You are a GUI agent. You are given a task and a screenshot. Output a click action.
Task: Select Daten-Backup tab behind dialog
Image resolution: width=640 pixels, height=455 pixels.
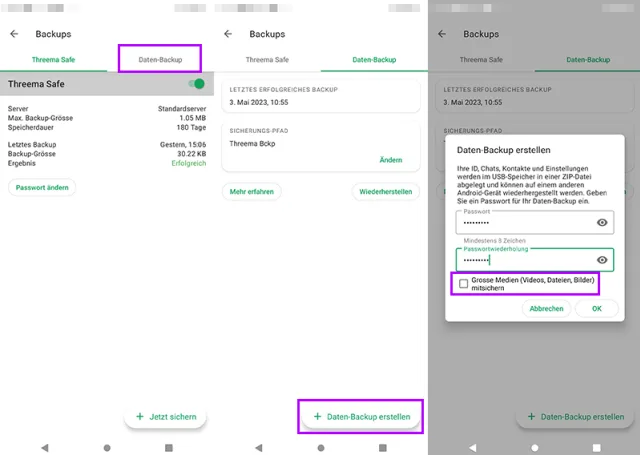(588, 60)
